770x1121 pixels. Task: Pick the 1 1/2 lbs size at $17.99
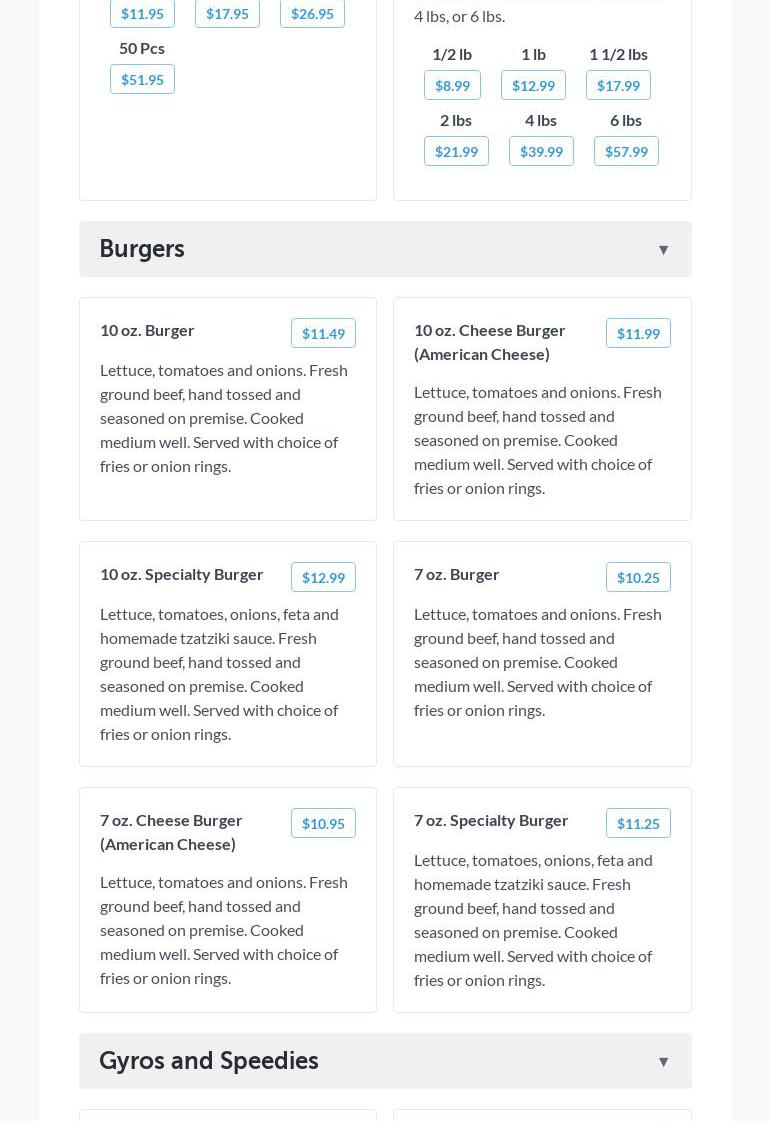(618, 86)
